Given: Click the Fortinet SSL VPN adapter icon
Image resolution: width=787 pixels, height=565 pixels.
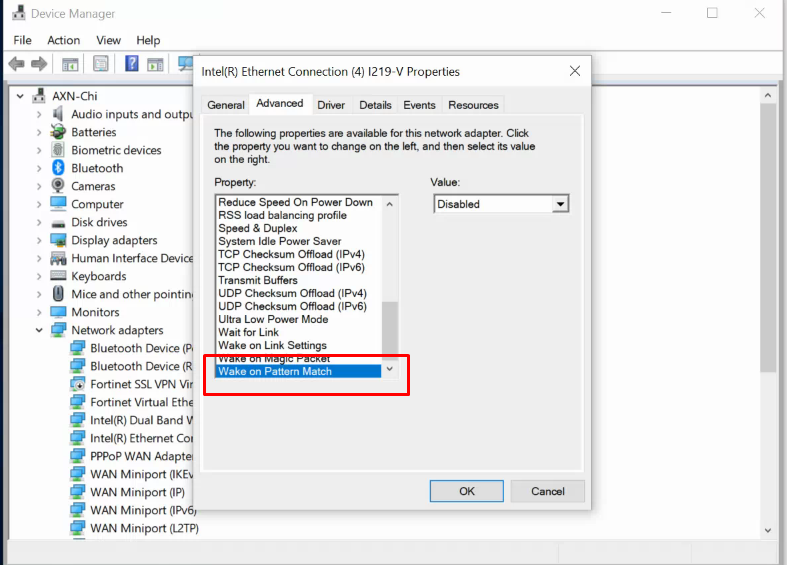Looking at the screenshot, I should (x=77, y=384).
